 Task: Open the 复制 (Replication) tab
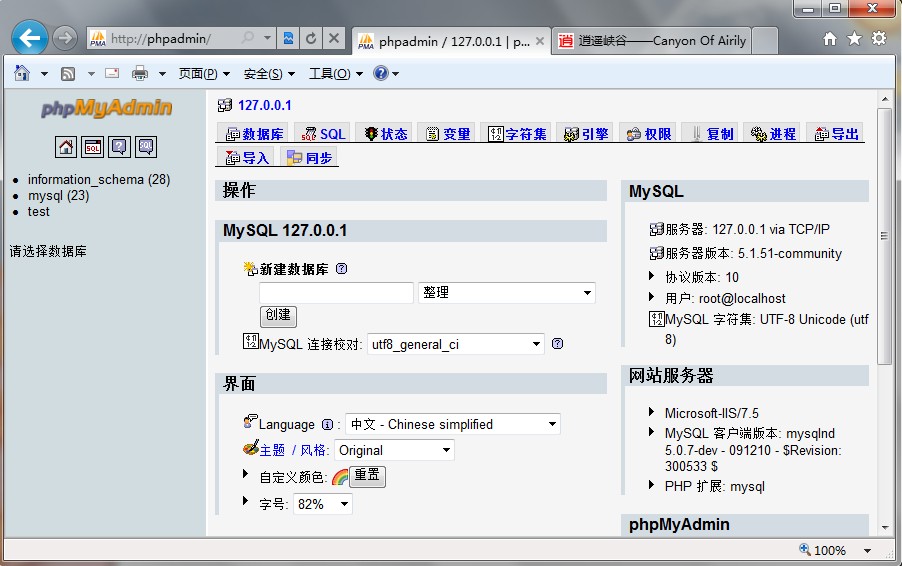[x=711, y=133]
